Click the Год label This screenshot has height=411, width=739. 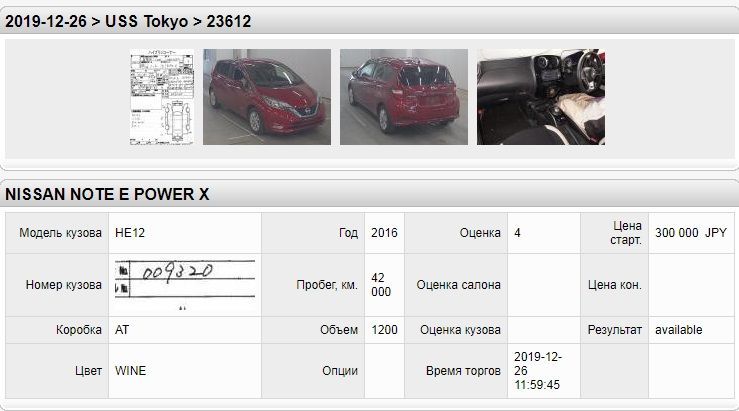pyautogui.click(x=348, y=233)
